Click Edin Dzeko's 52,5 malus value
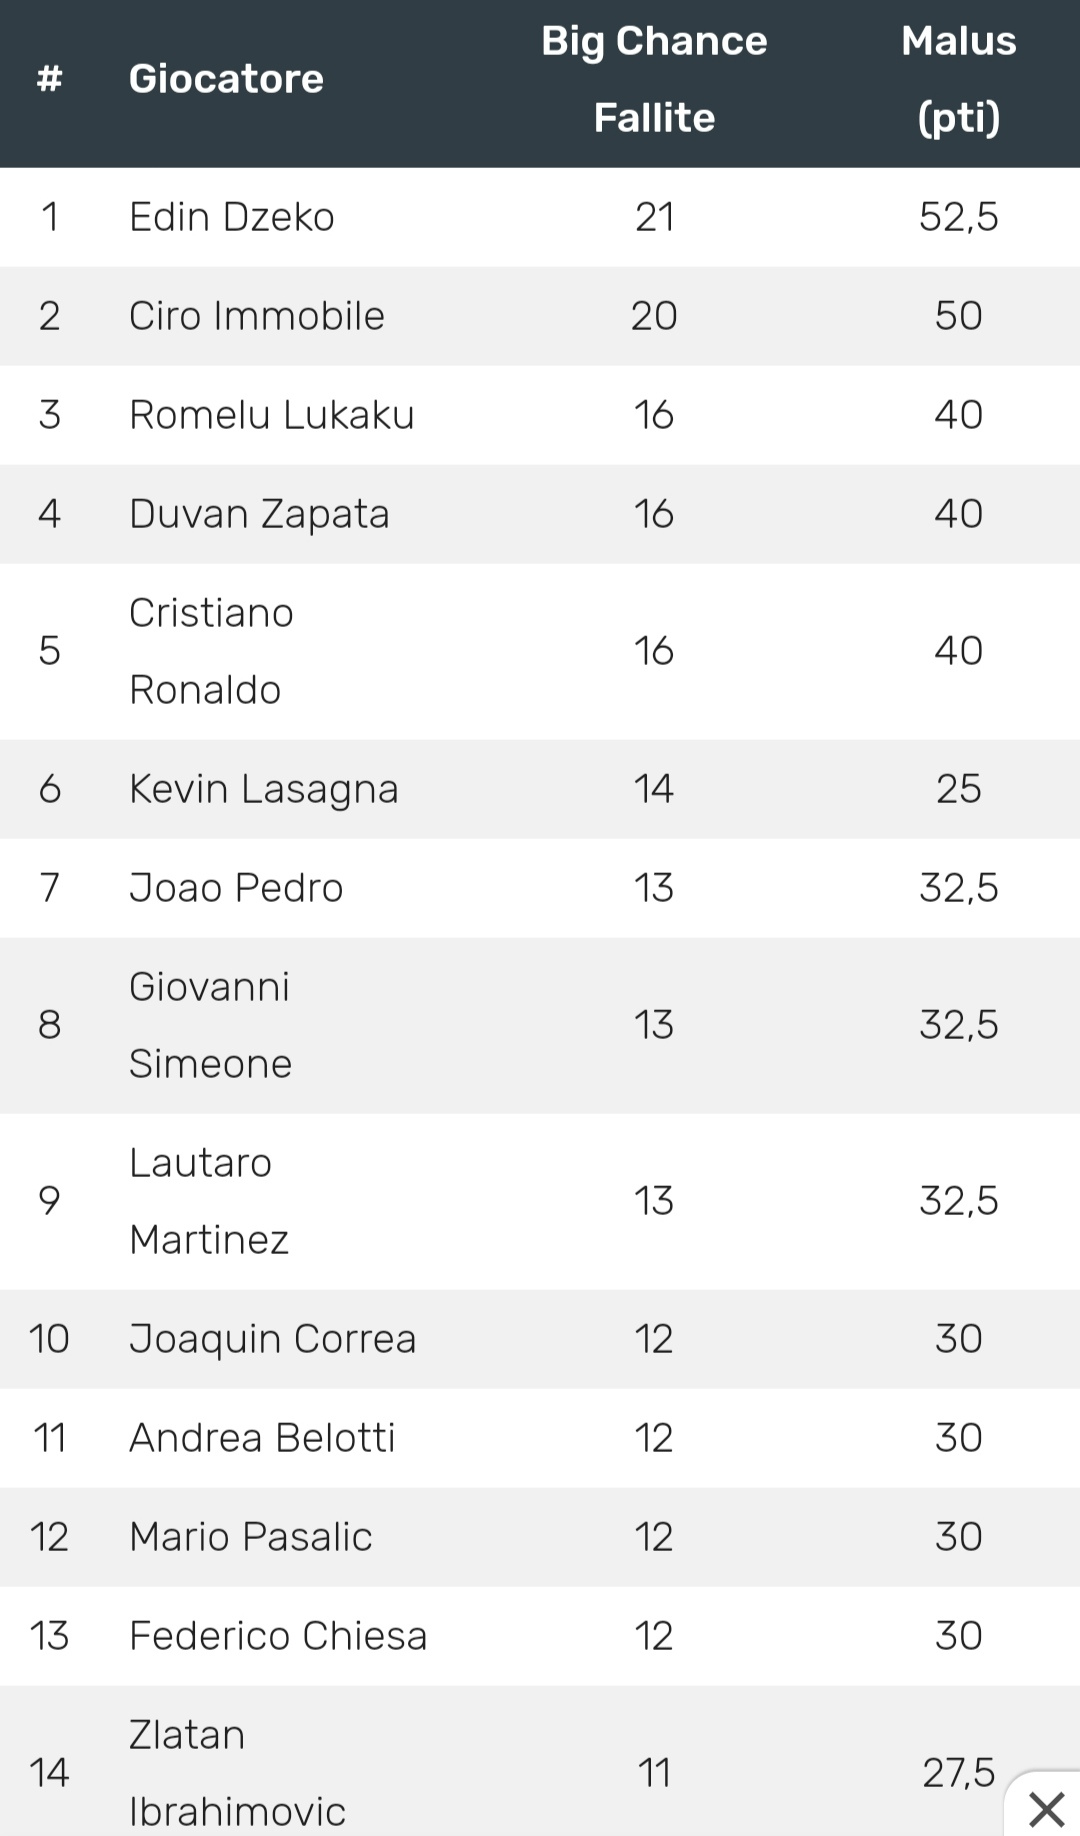Screen dimensions: 1080x1836 (x=958, y=217)
